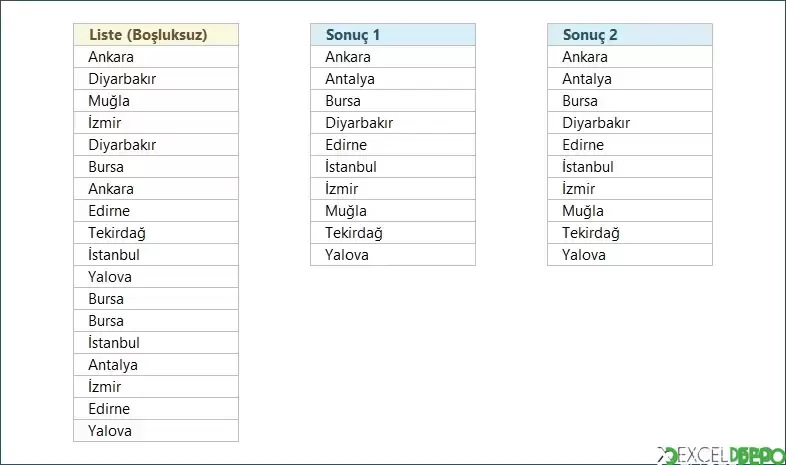Select the Sonuç 2 header cell
The image size is (786, 465).
[x=630, y=35]
